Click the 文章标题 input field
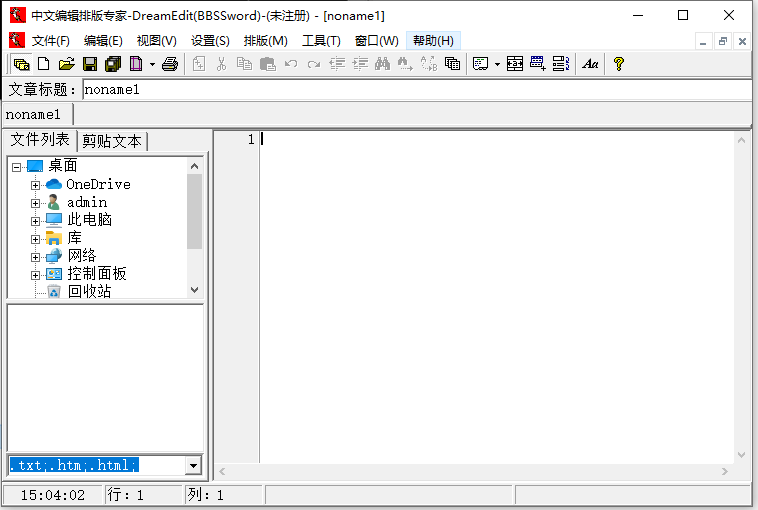758x510 pixels. [417, 90]
